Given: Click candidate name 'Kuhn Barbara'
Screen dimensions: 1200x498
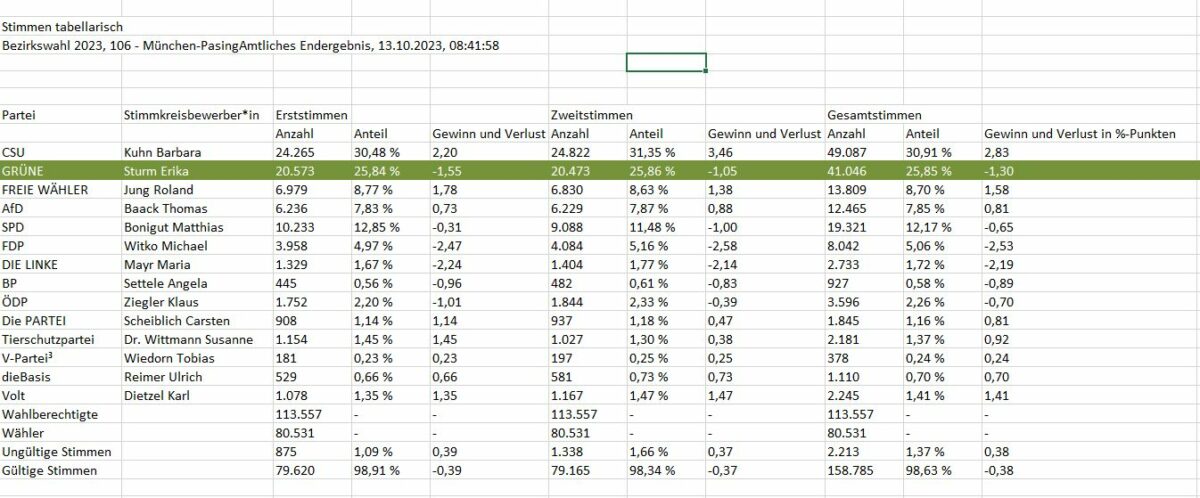Looking at the screenshot, I should pyautogui.click(x=162, y=152).
